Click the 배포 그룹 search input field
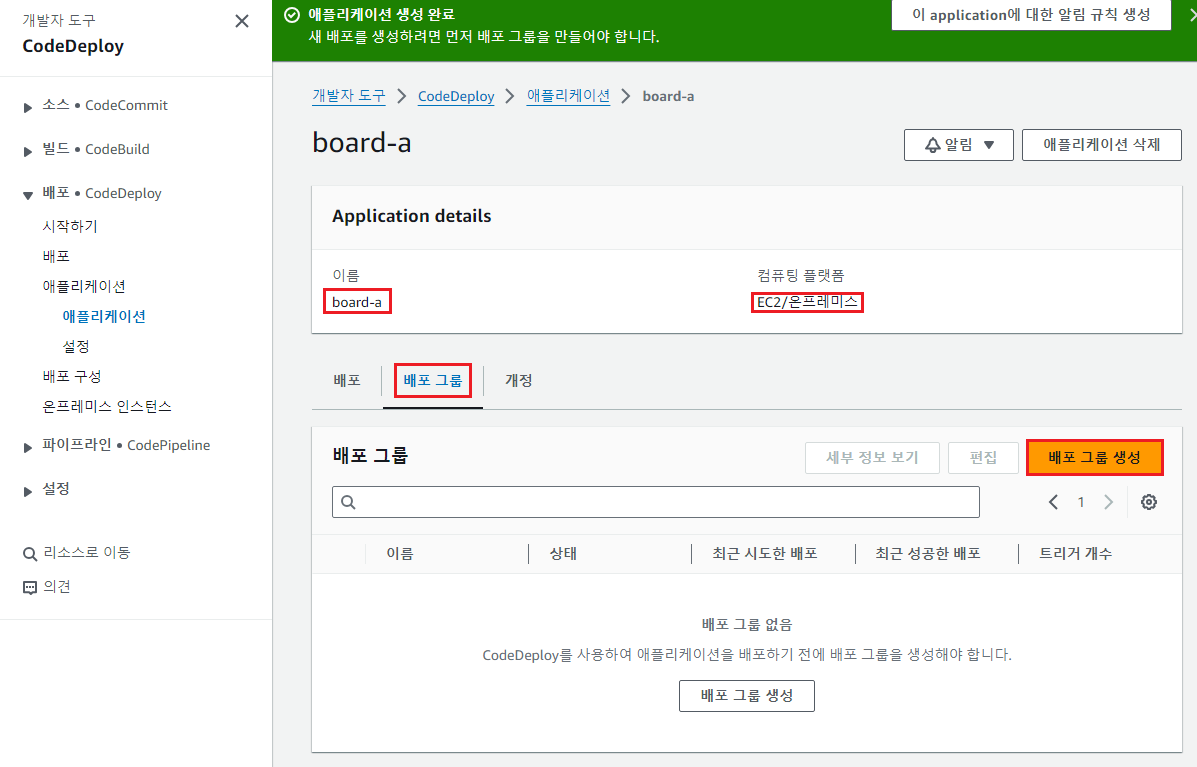This screenshot has width=1197, height=767. [656, 501]
